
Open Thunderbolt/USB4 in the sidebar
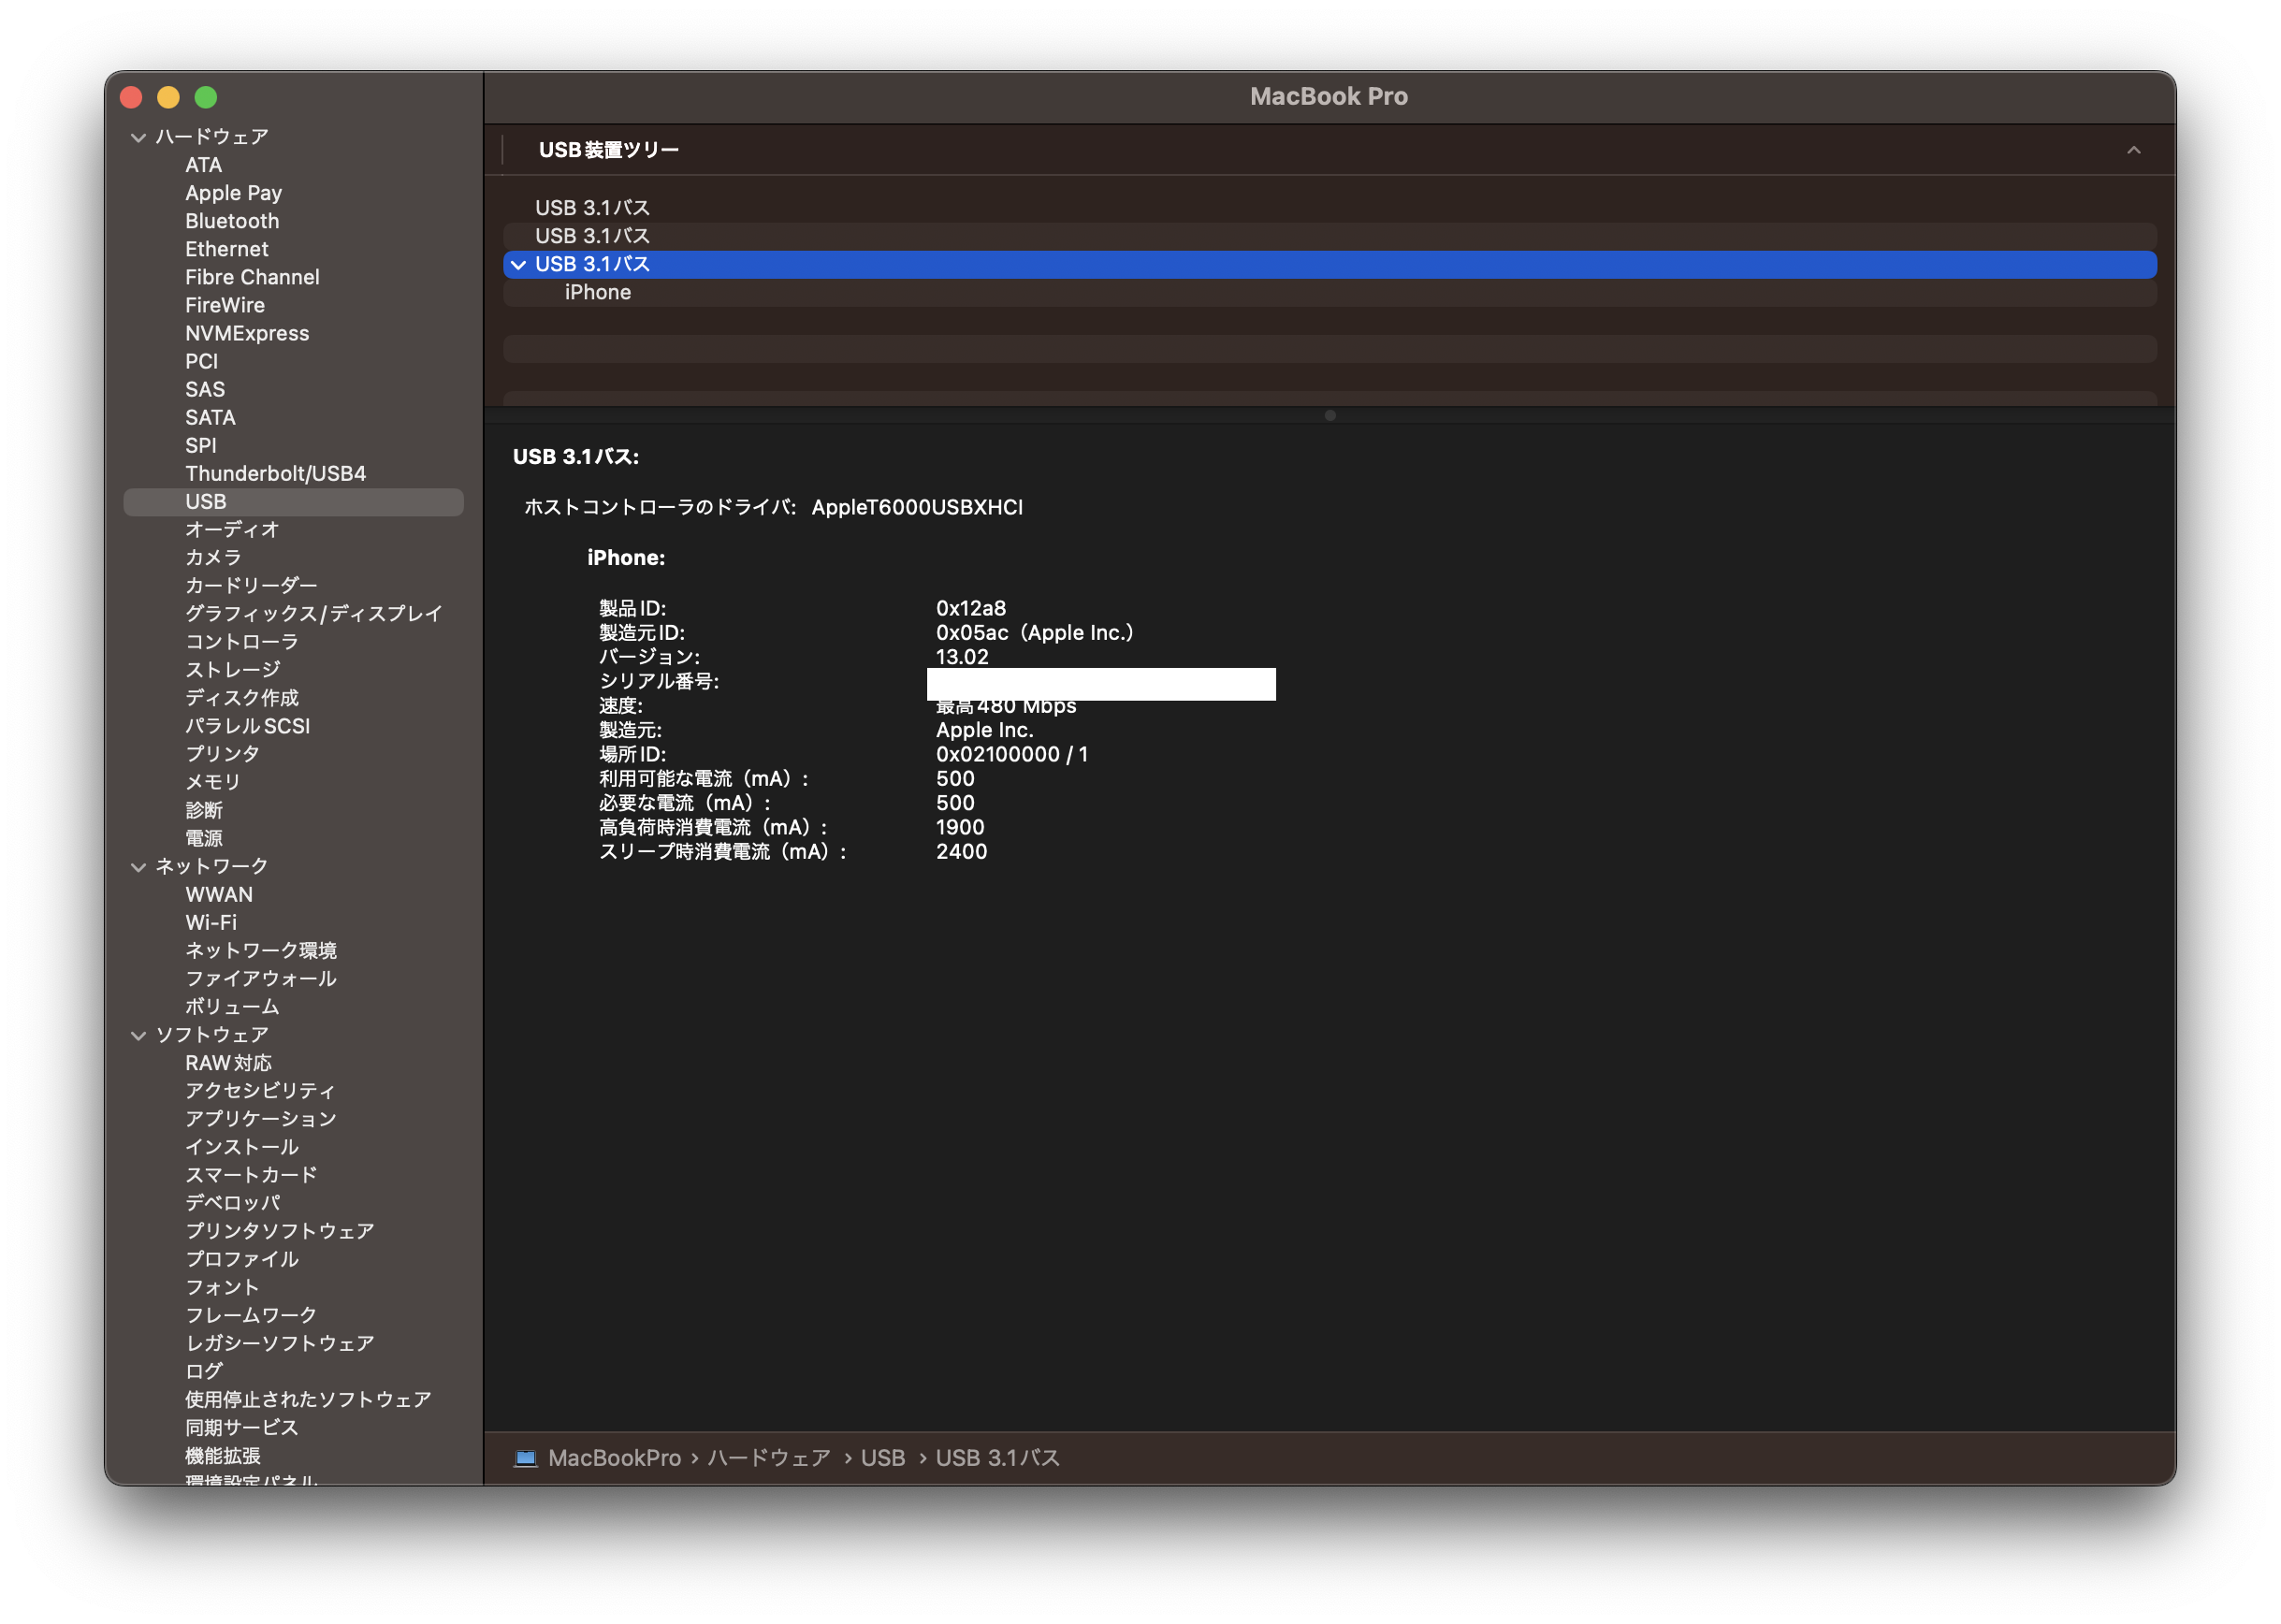(275, 474)
